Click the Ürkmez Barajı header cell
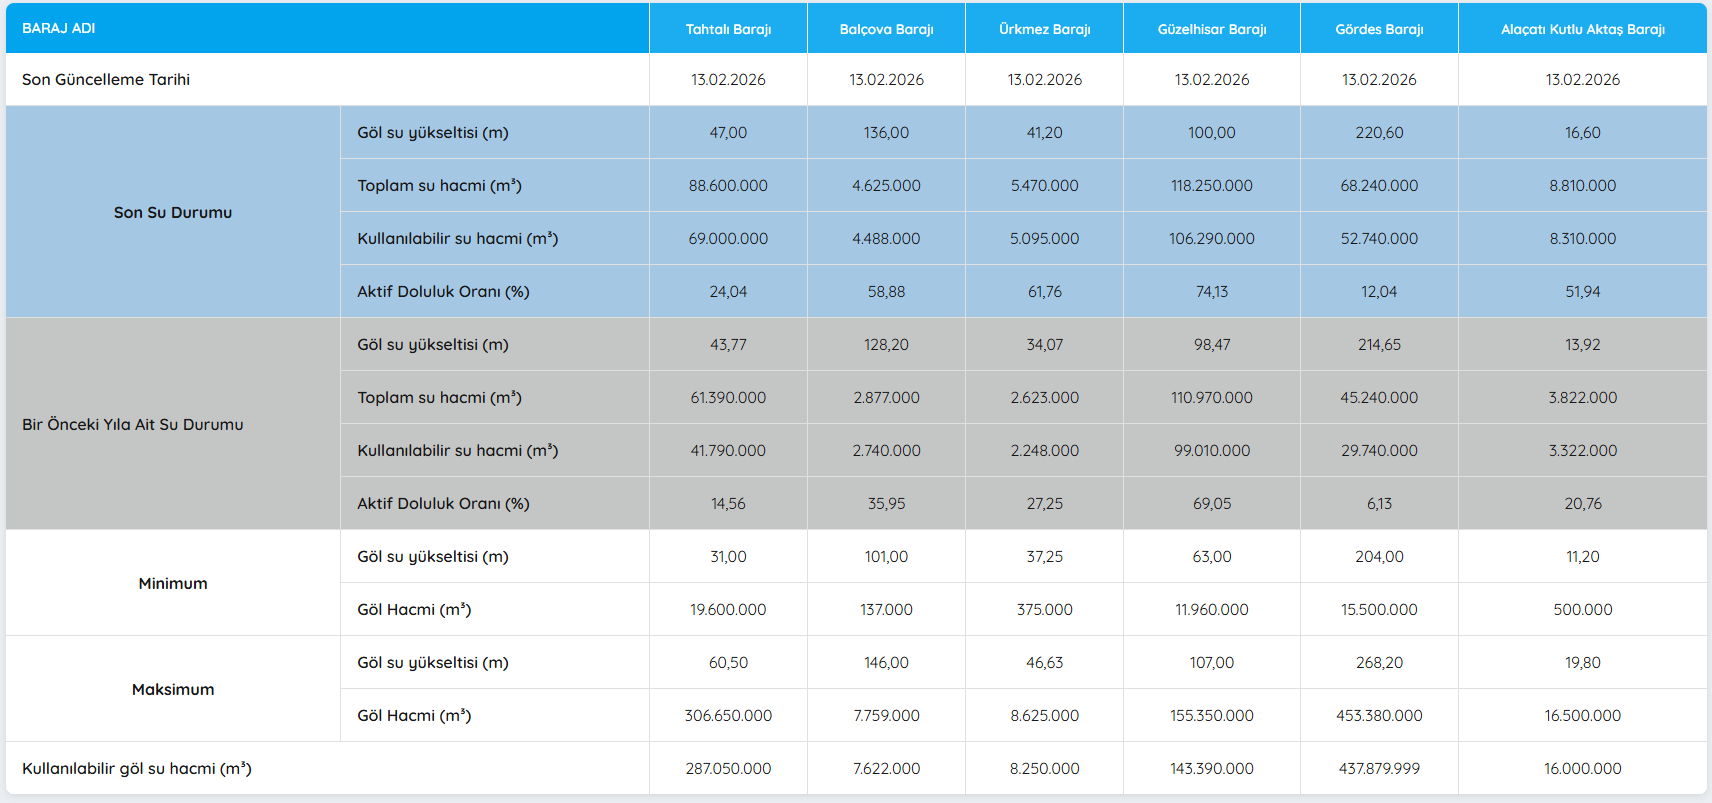The width and height of the screenshot is (1712, 803). coord(1044,29)
